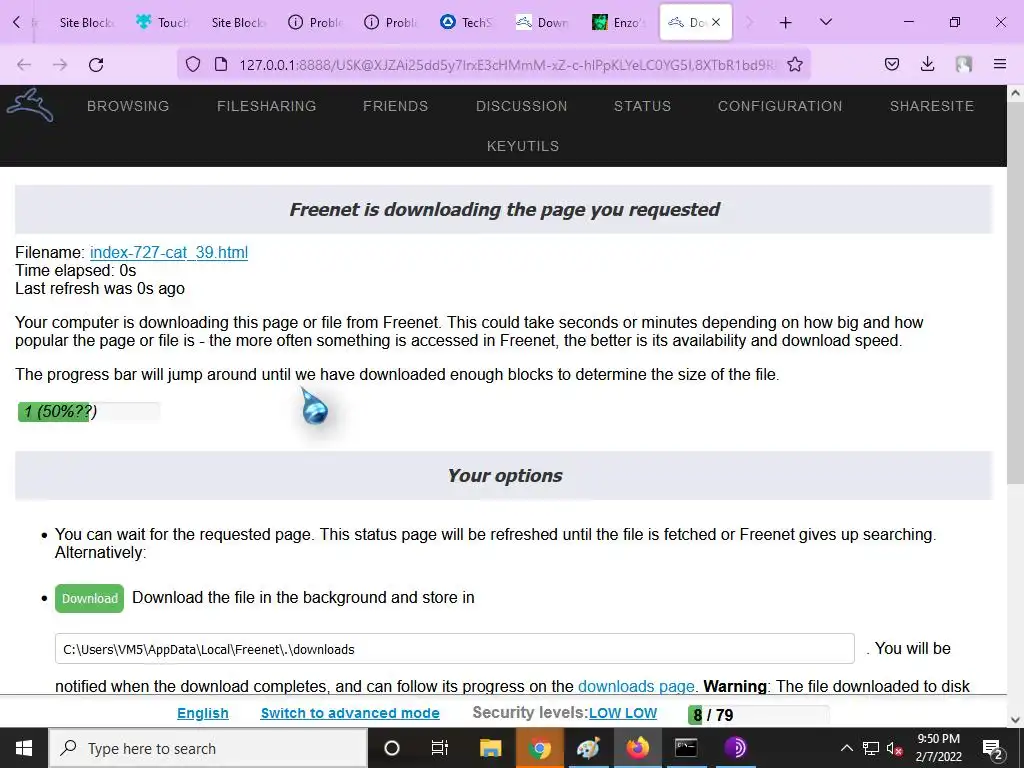
Task: Click the Firefox account avatar icon
Action: (x=963, y=64)
